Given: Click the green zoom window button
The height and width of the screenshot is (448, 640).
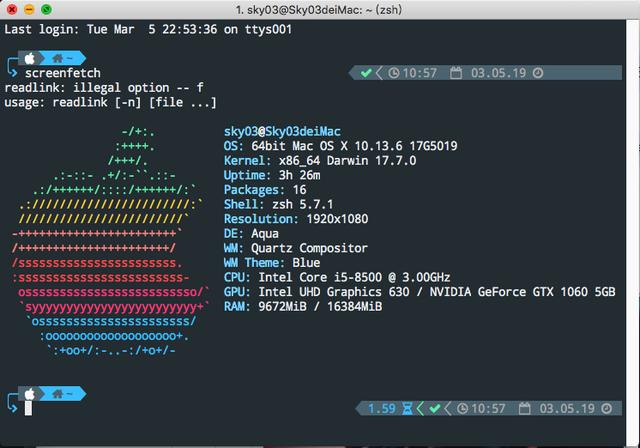Looking at the screenshot, I should coord(46,9).
